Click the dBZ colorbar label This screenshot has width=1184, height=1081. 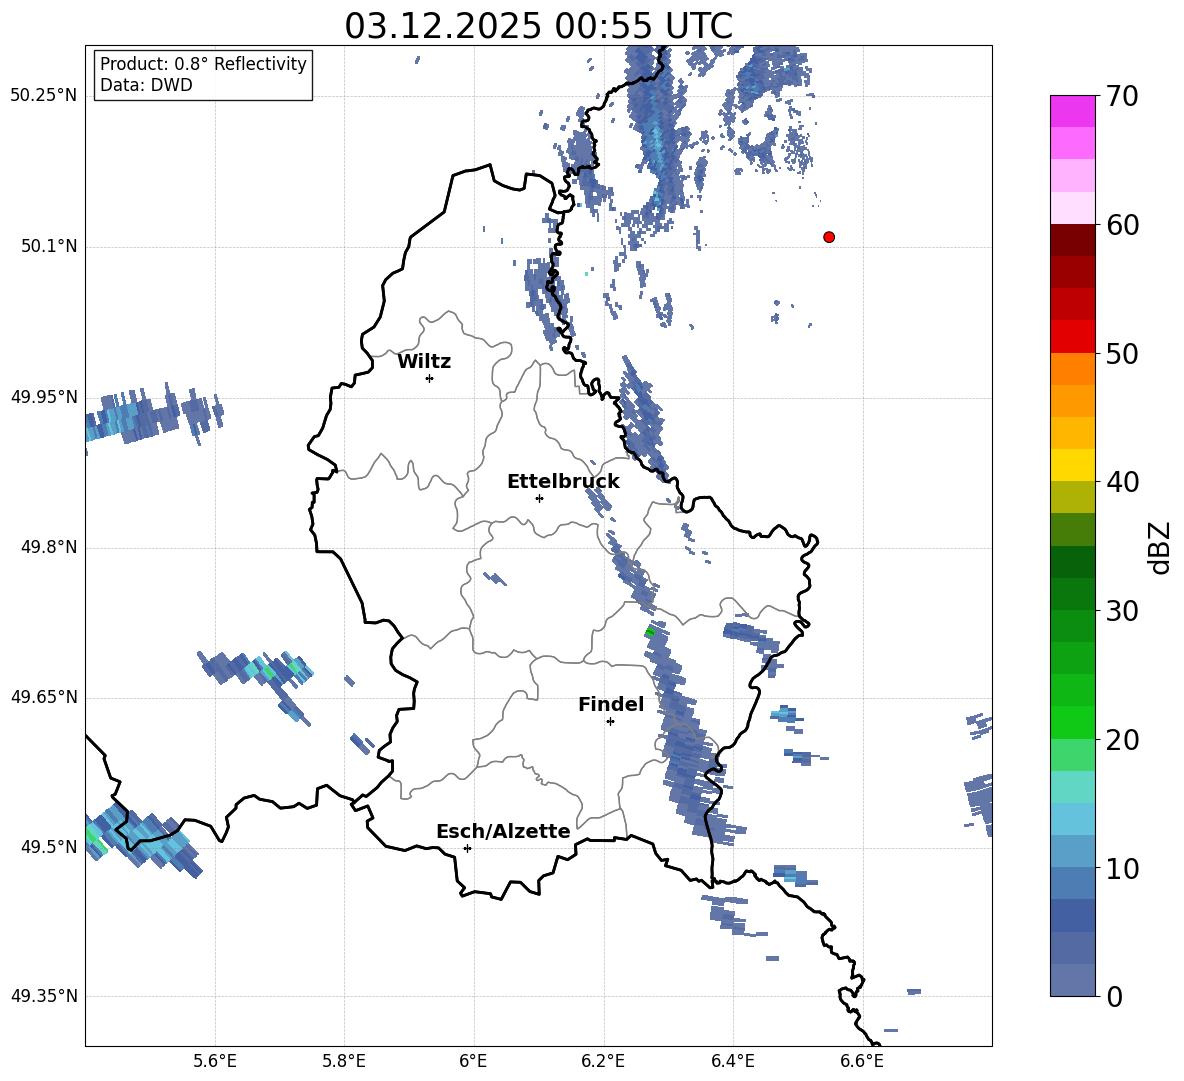pos(1161,547)
